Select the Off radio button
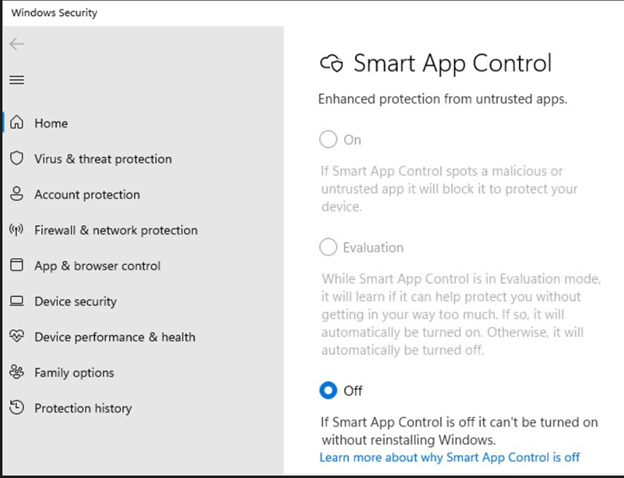624x478 pixels. [x=328, y=390]
